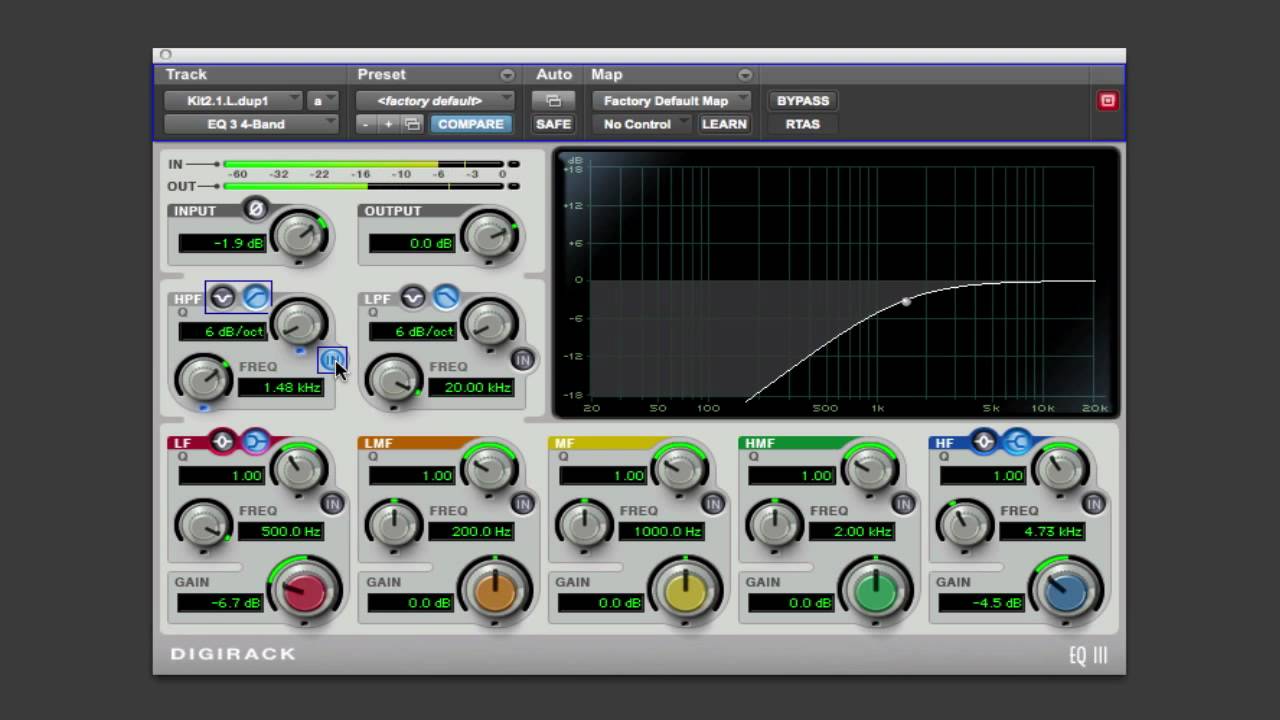The height and width of the screenshot is (720, 1280).
Task: Open the Map menu arrow
Action: [745, 75]
